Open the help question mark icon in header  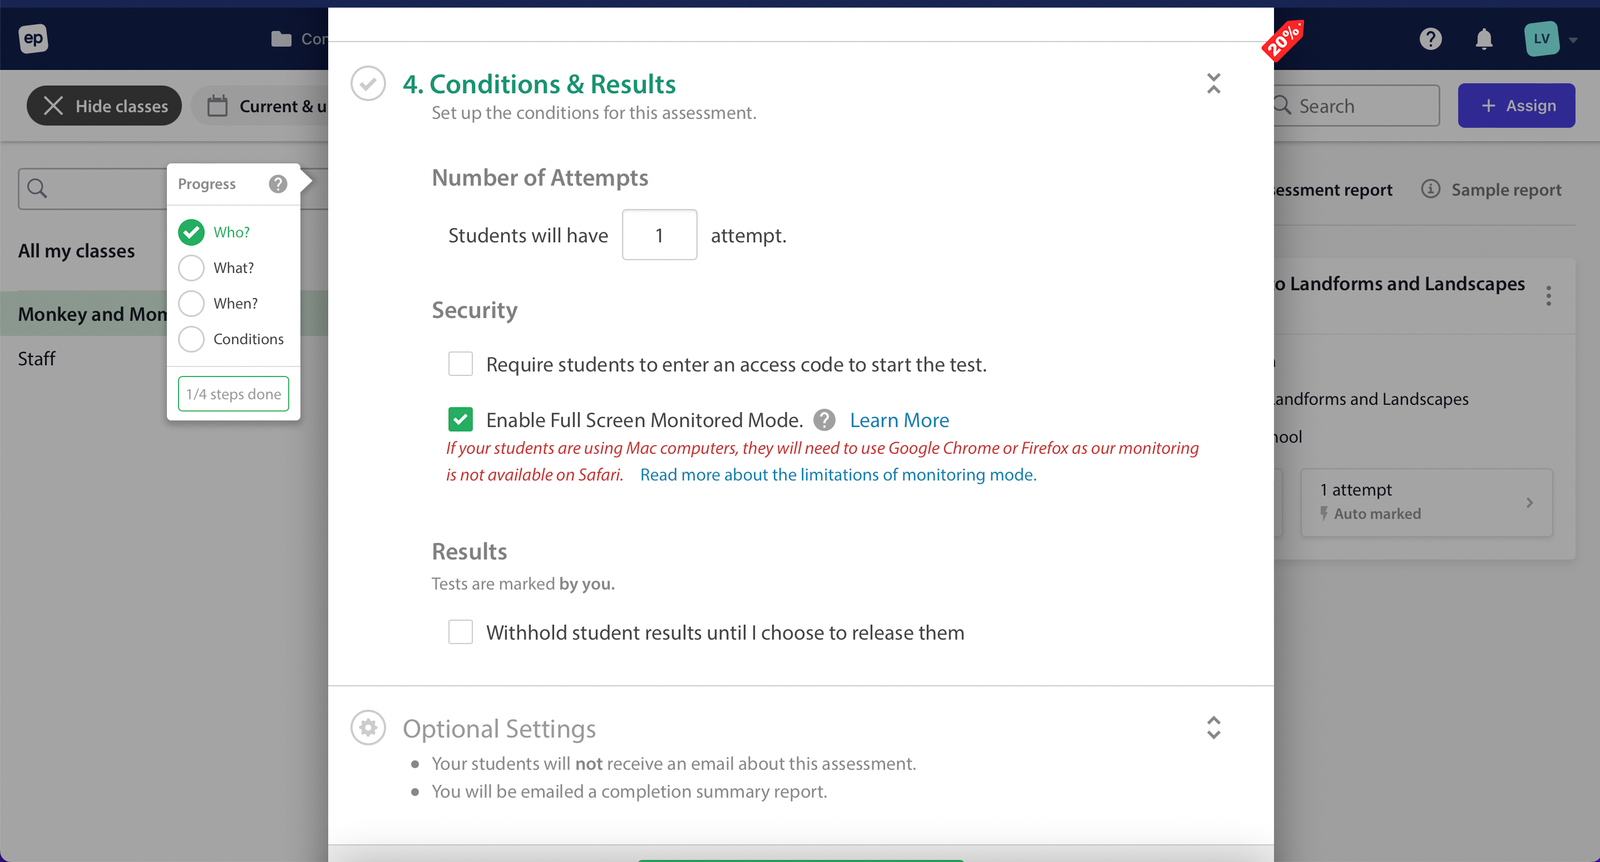tap(1431, 39)
